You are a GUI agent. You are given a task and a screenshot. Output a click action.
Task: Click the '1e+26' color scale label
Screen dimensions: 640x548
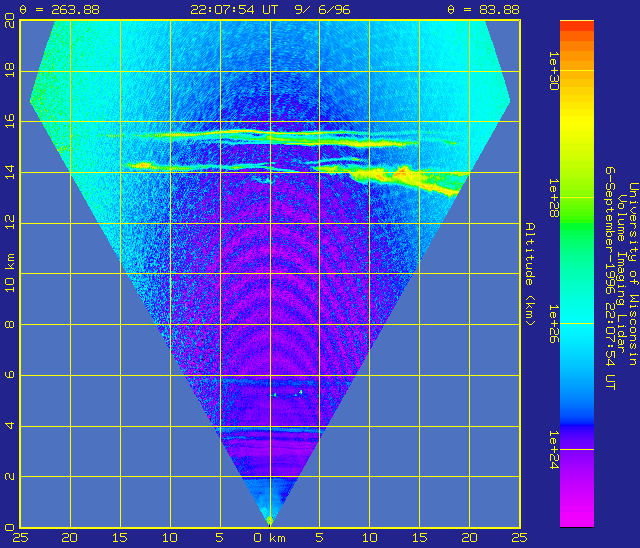tap(554, 324)
